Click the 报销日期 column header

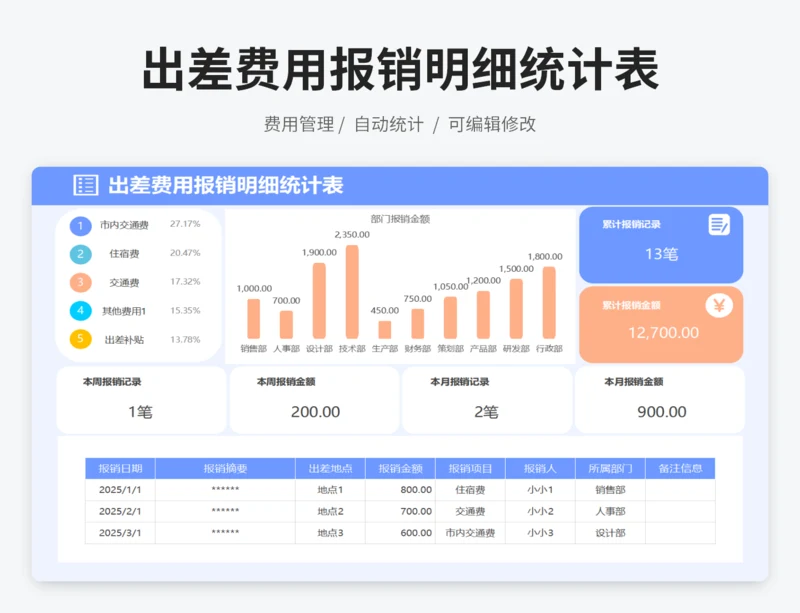tap(120, 469)
